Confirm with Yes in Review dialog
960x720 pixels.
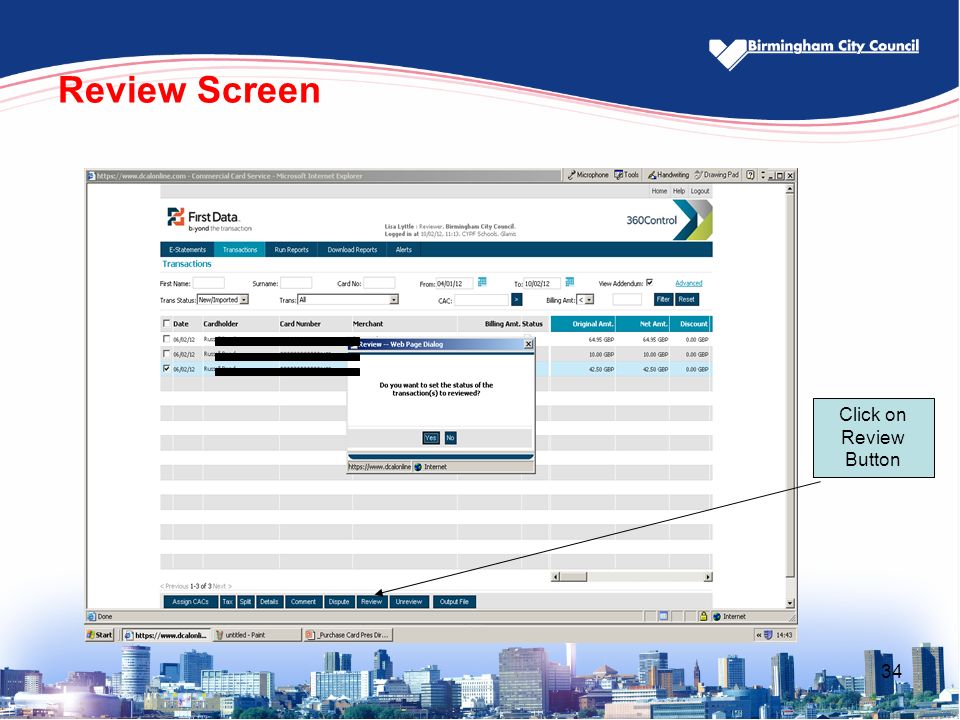[x=431, y=438]
